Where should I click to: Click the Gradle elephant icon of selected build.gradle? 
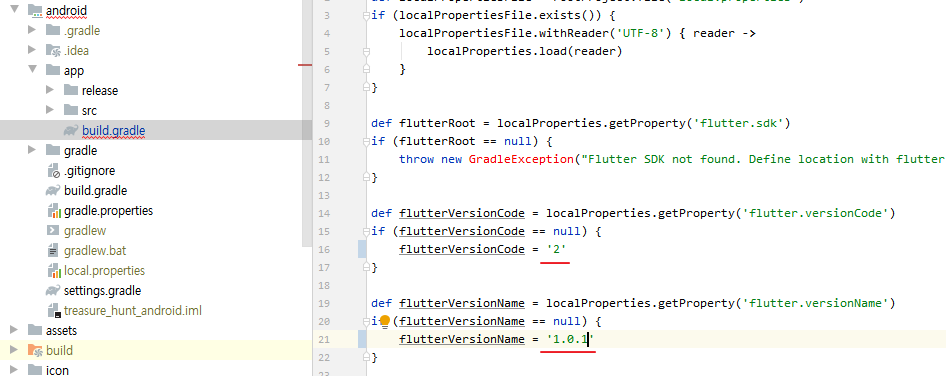pos(71,130)
